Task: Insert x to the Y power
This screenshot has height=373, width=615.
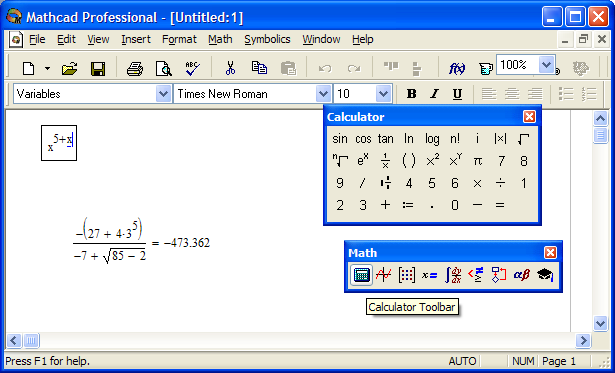Action: tap(455, 161)
